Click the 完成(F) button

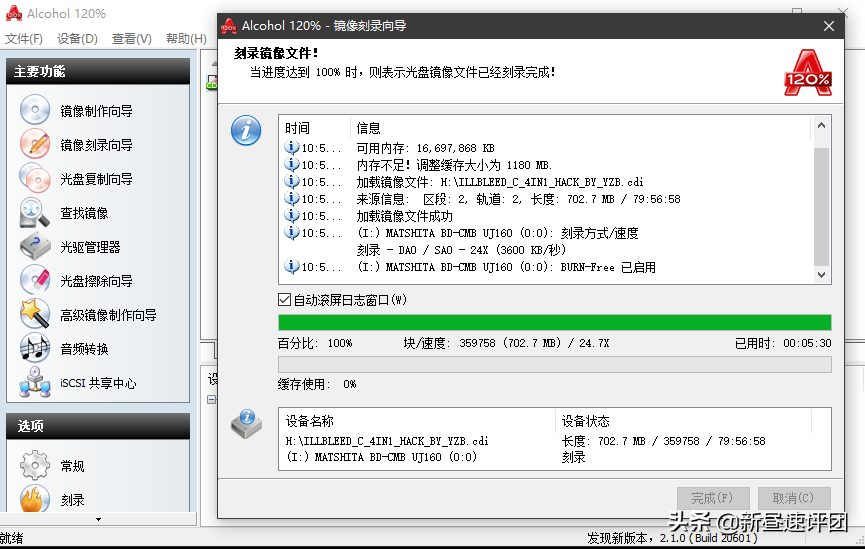tap(712, 497)
